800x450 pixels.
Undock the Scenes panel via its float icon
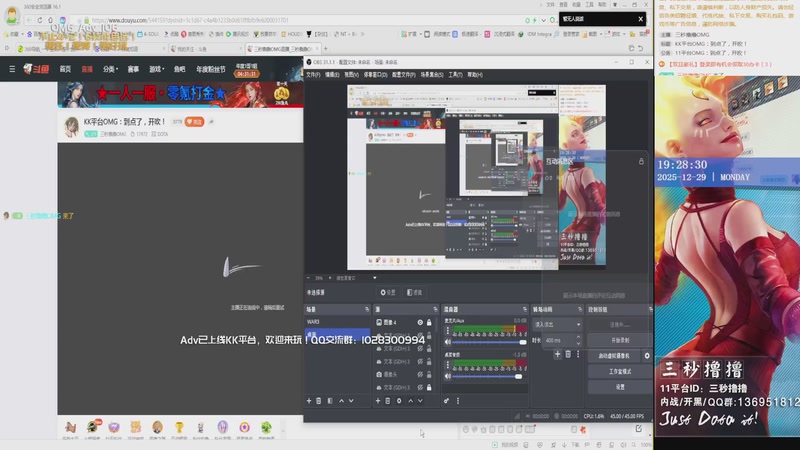pyautogui.click(x=367, y=310)
